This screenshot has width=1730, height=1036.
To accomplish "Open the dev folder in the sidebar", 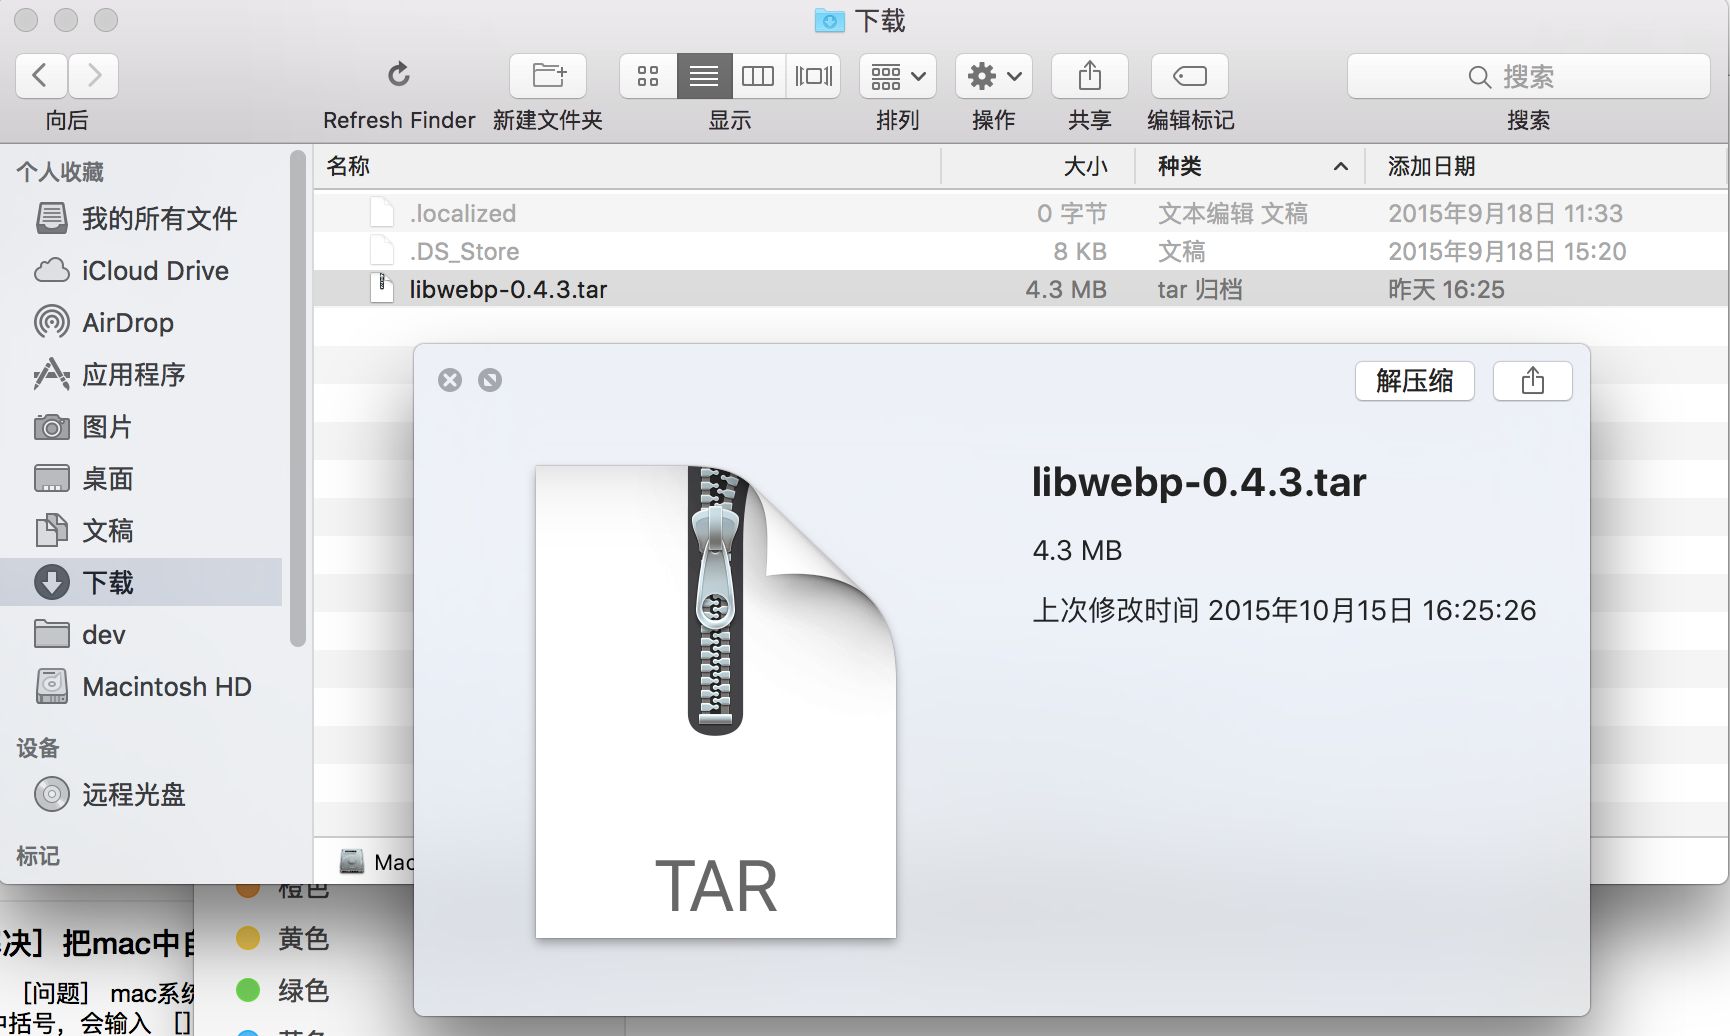I will point(141,634).
